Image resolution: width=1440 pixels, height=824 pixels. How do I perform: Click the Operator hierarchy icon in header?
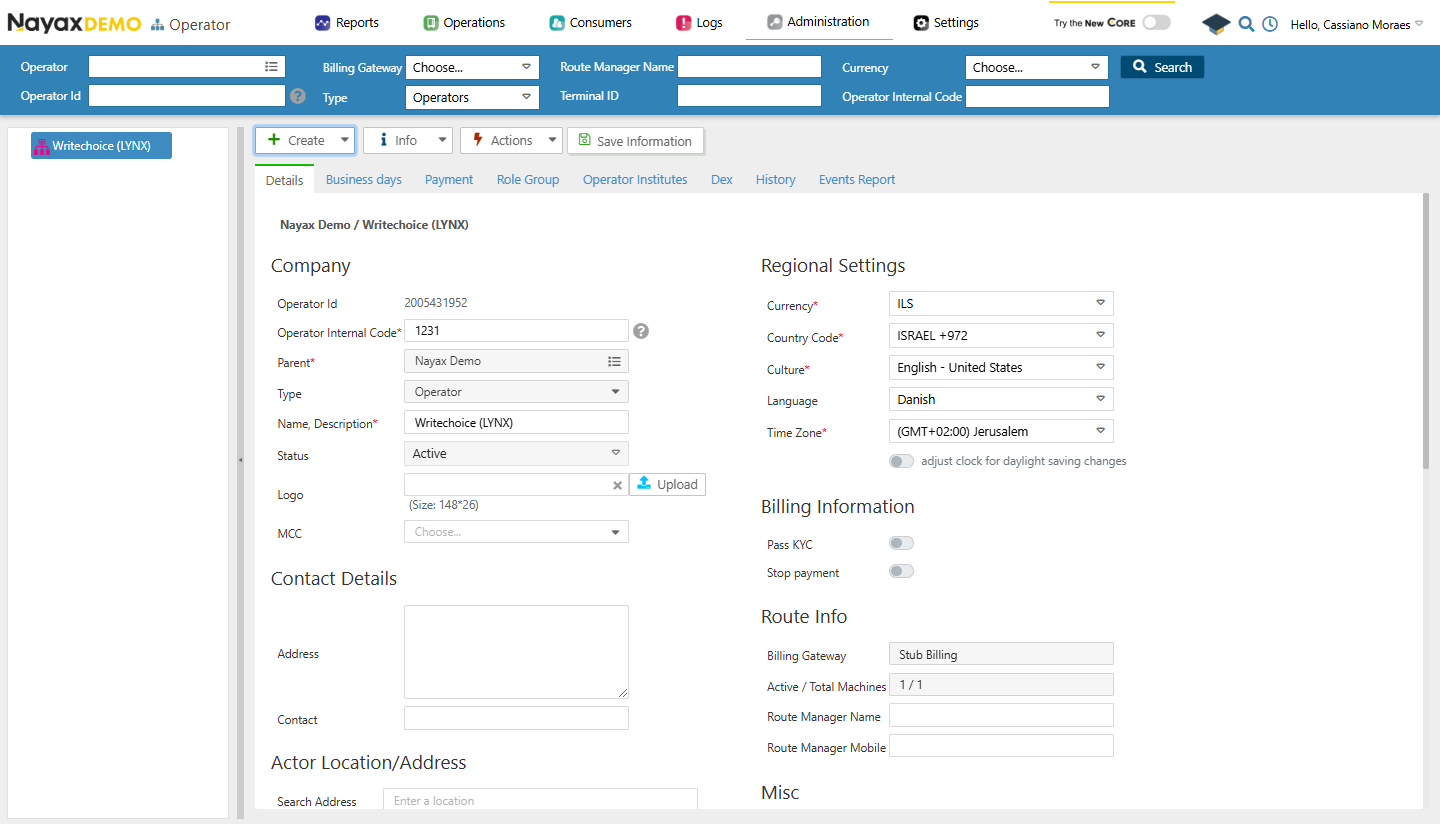click(158, 25)
